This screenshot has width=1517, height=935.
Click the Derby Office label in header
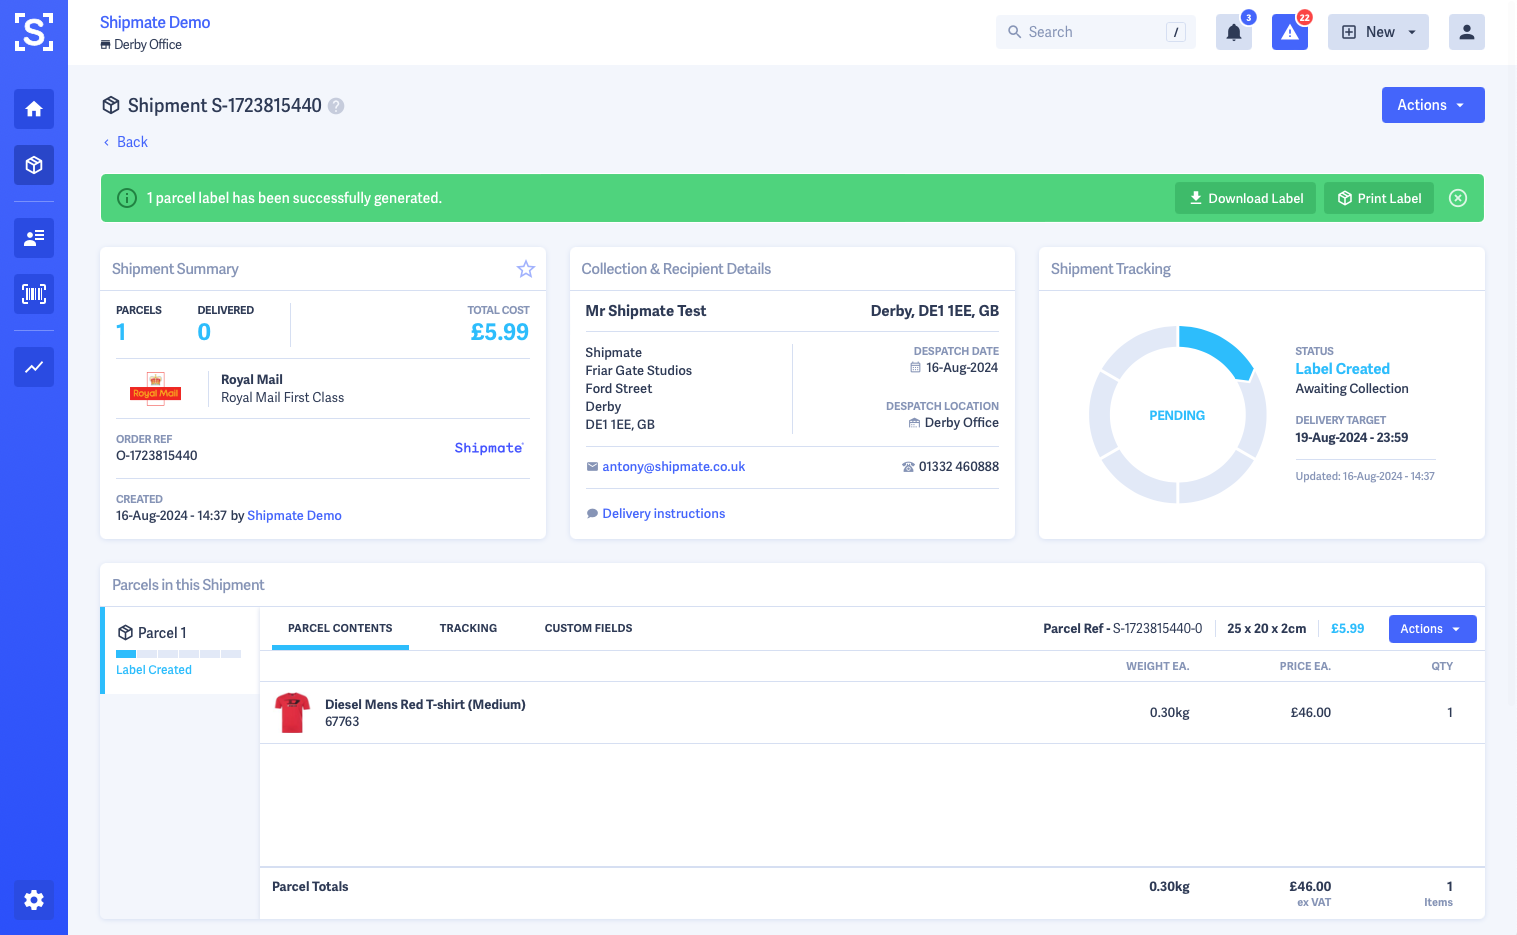[148, 45]
